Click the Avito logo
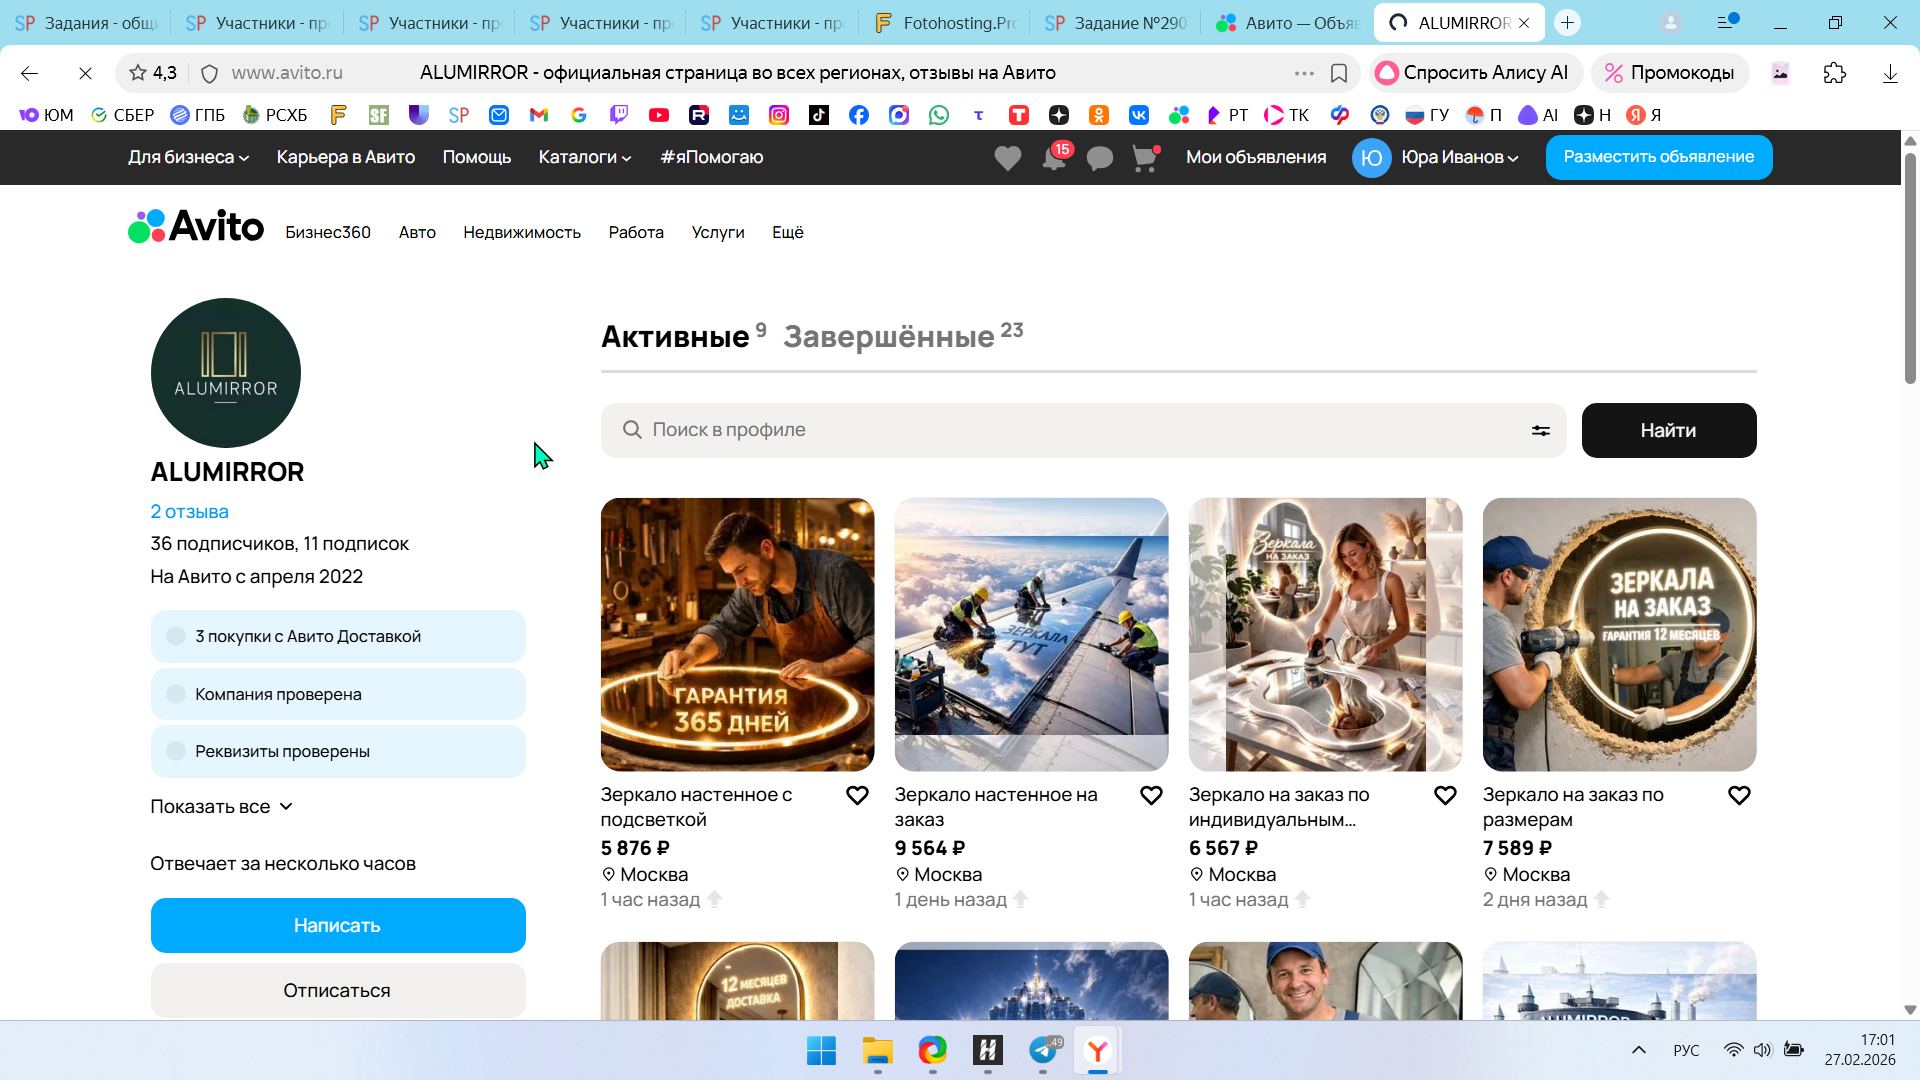 point(196,227)
